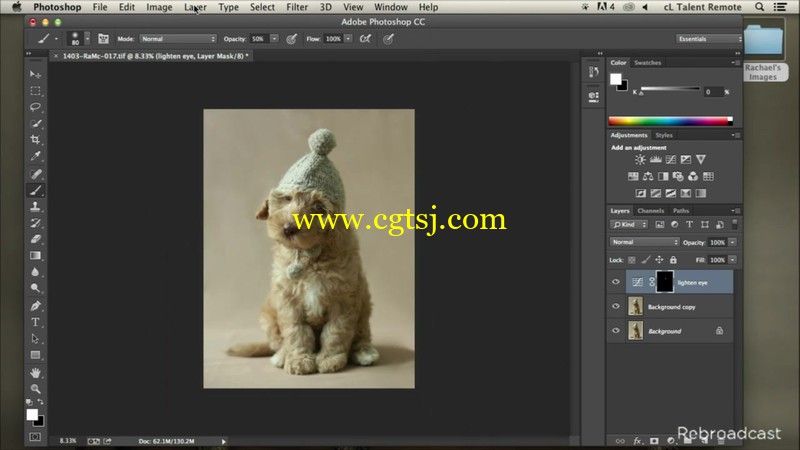Screen dimensions: 800x450
Task: Open the Flow slider dropdown
Action: coord(348,39)
